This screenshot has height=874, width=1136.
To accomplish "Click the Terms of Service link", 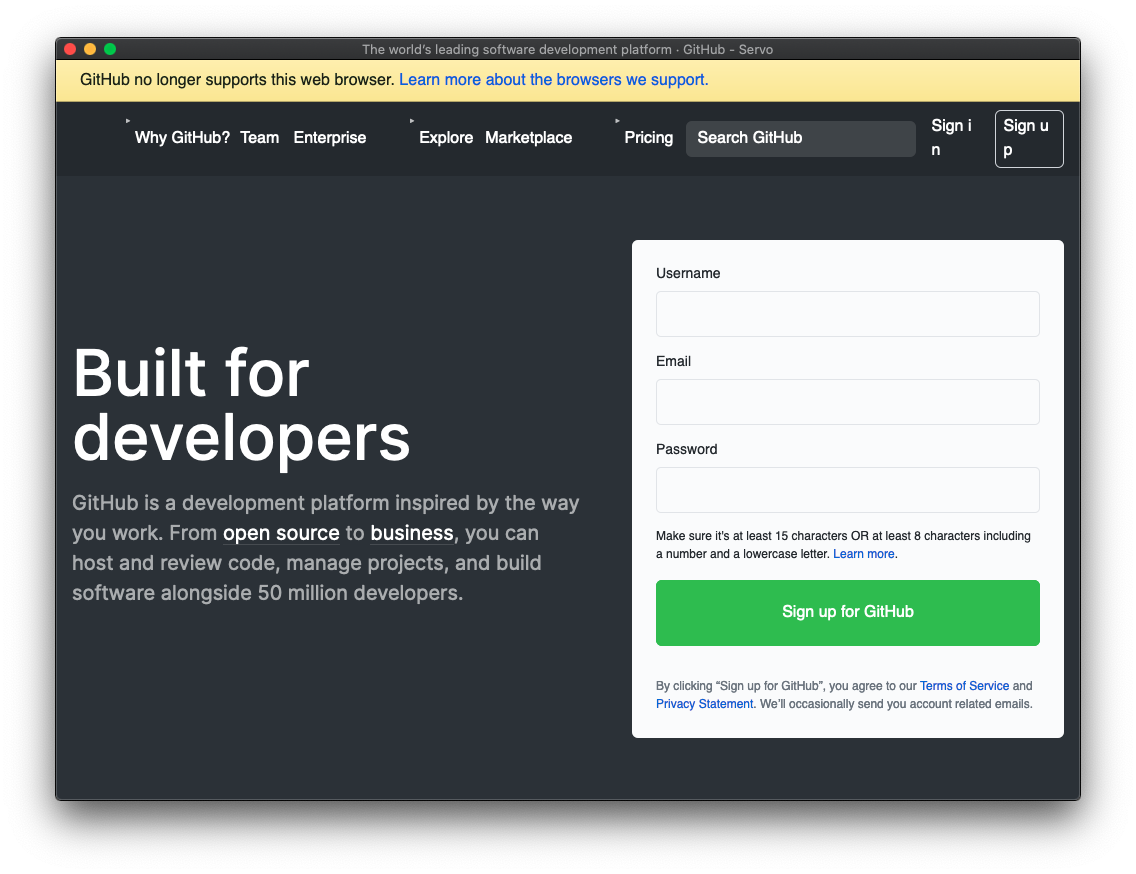I will tap(964, 685).
